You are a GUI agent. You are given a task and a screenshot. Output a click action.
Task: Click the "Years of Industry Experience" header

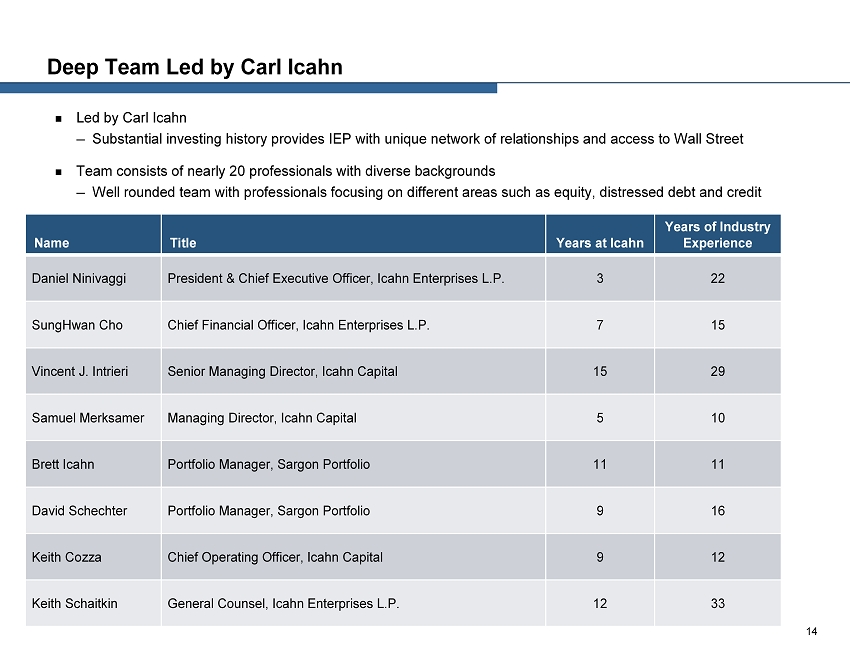point(717,234)
